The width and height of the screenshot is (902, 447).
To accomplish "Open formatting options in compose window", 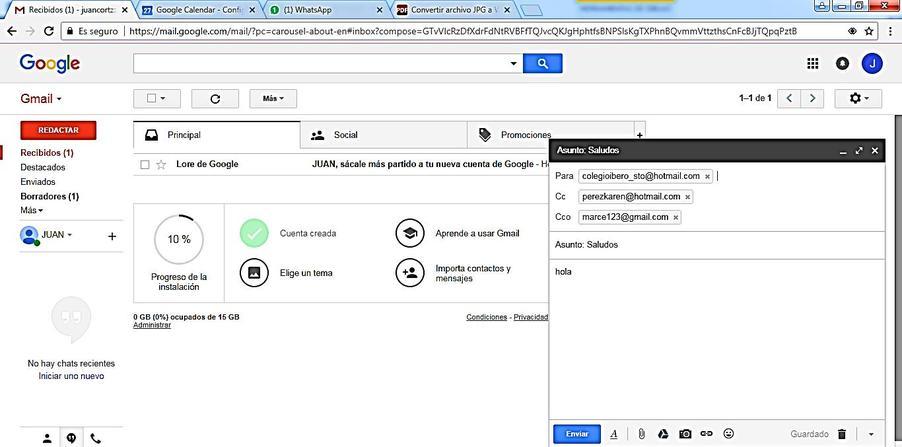I will click(613, 434).
